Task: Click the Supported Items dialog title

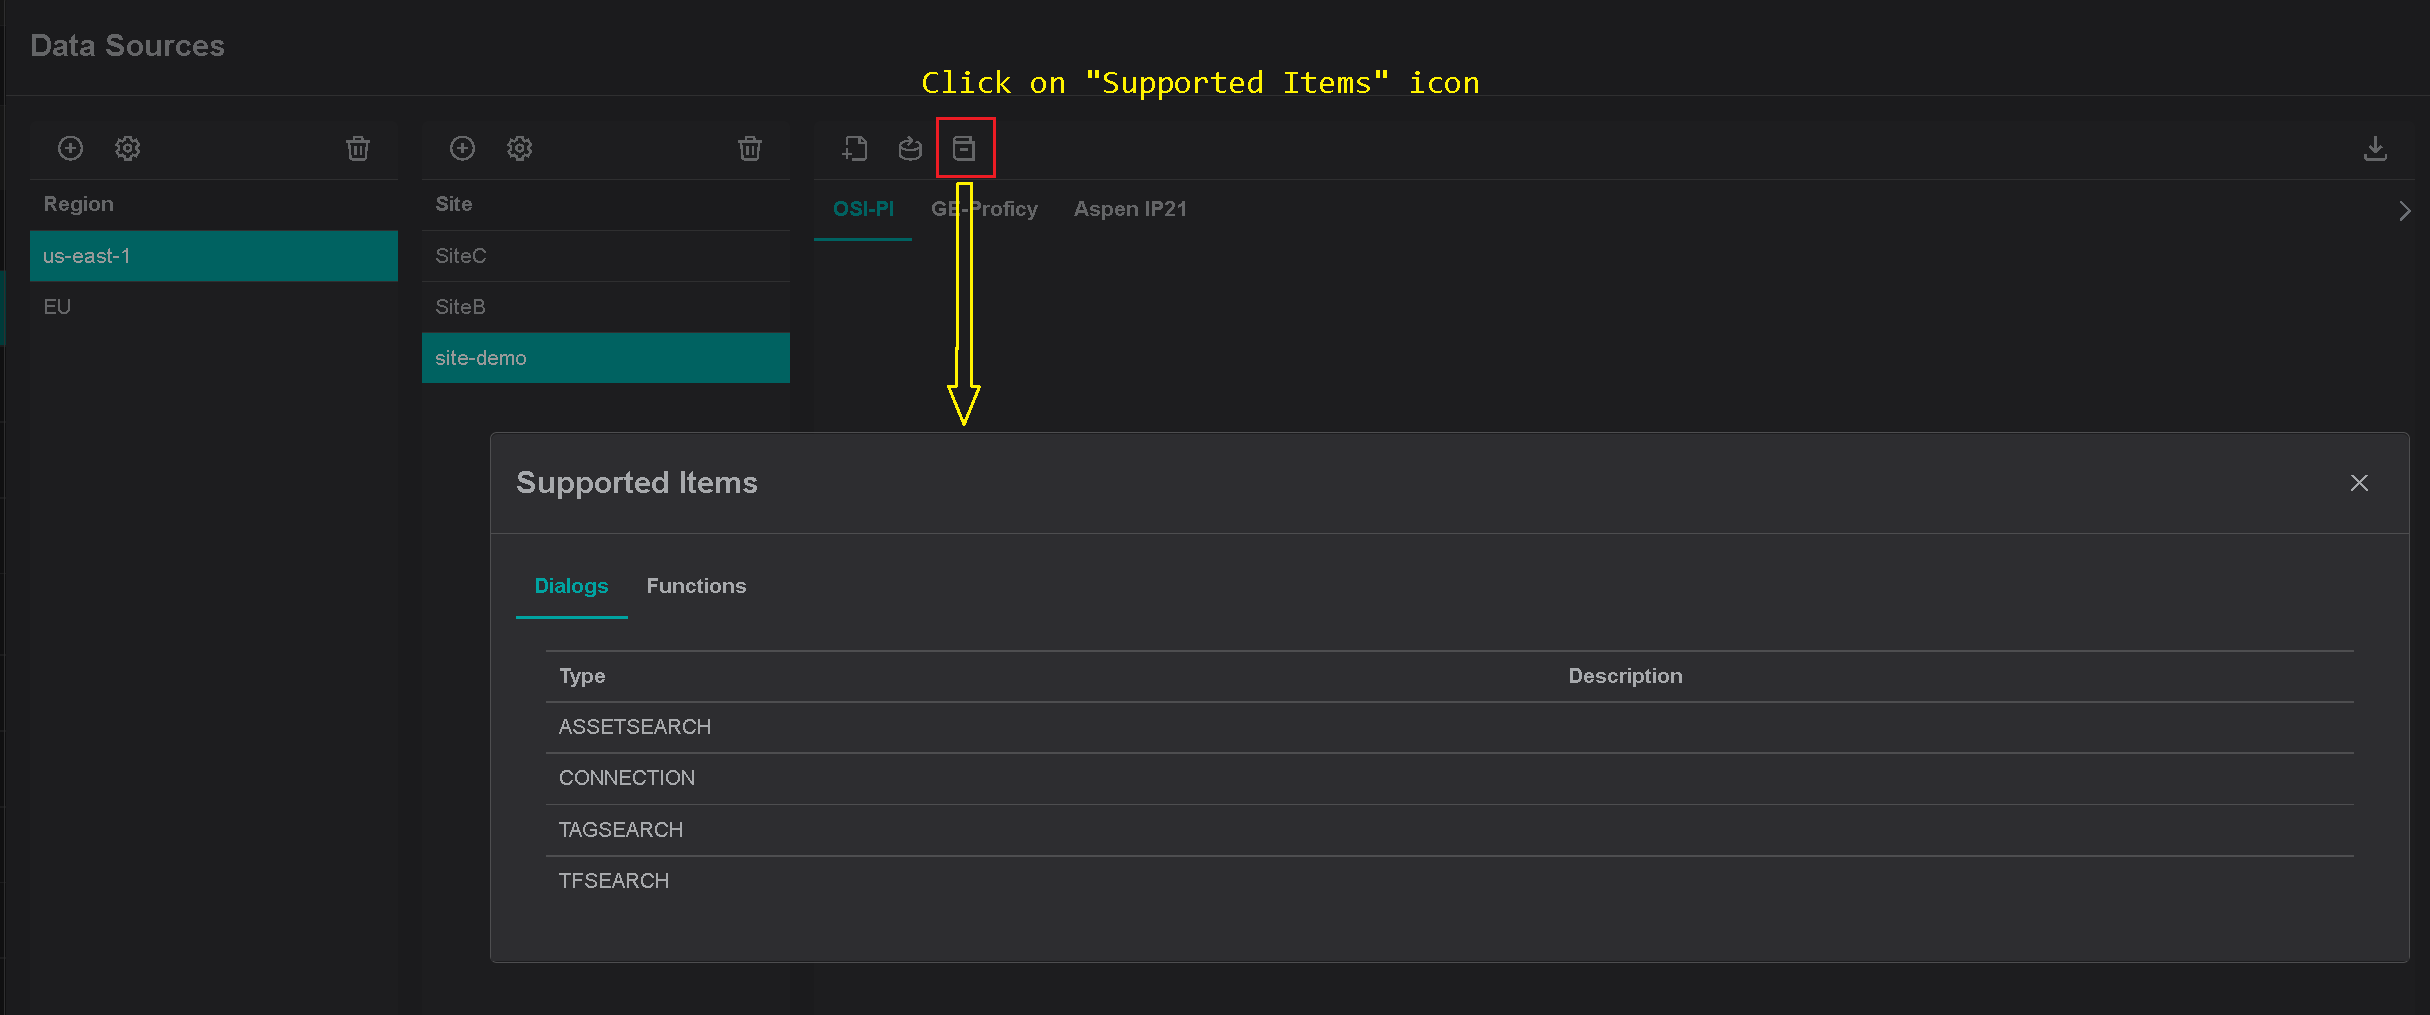Action: click(637, 483)
